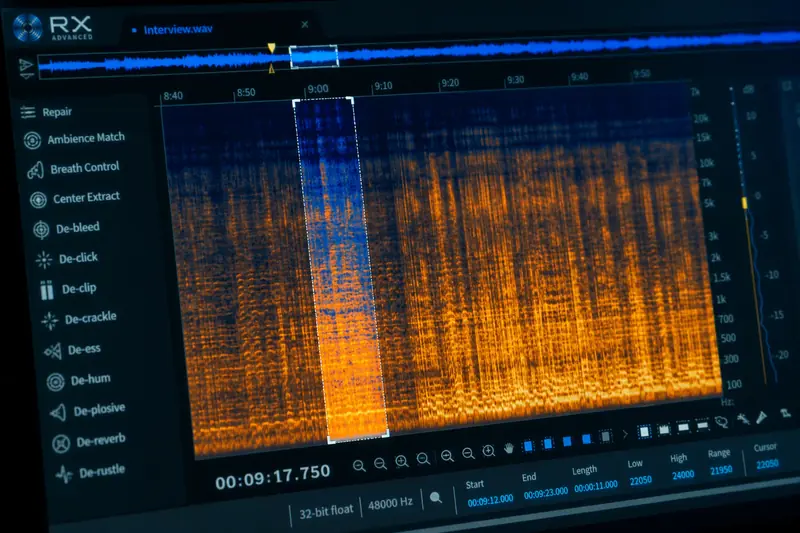
Task: Click the 9:20 mark on the time ruler
Action: point(450,83)
